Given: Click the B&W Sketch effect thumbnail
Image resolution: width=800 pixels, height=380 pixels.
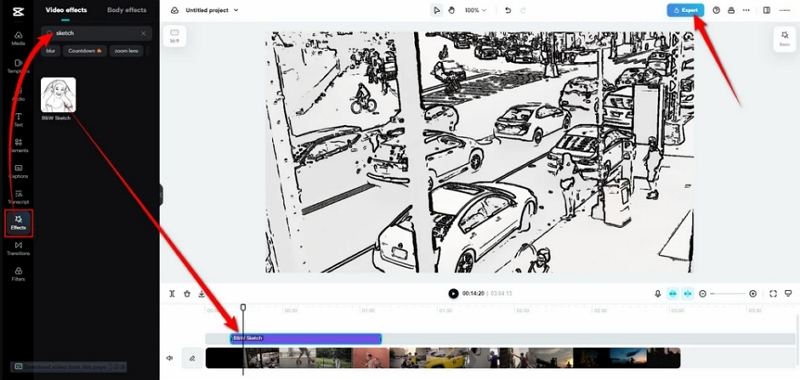Looking at the screenshot, I should point(58,95).
